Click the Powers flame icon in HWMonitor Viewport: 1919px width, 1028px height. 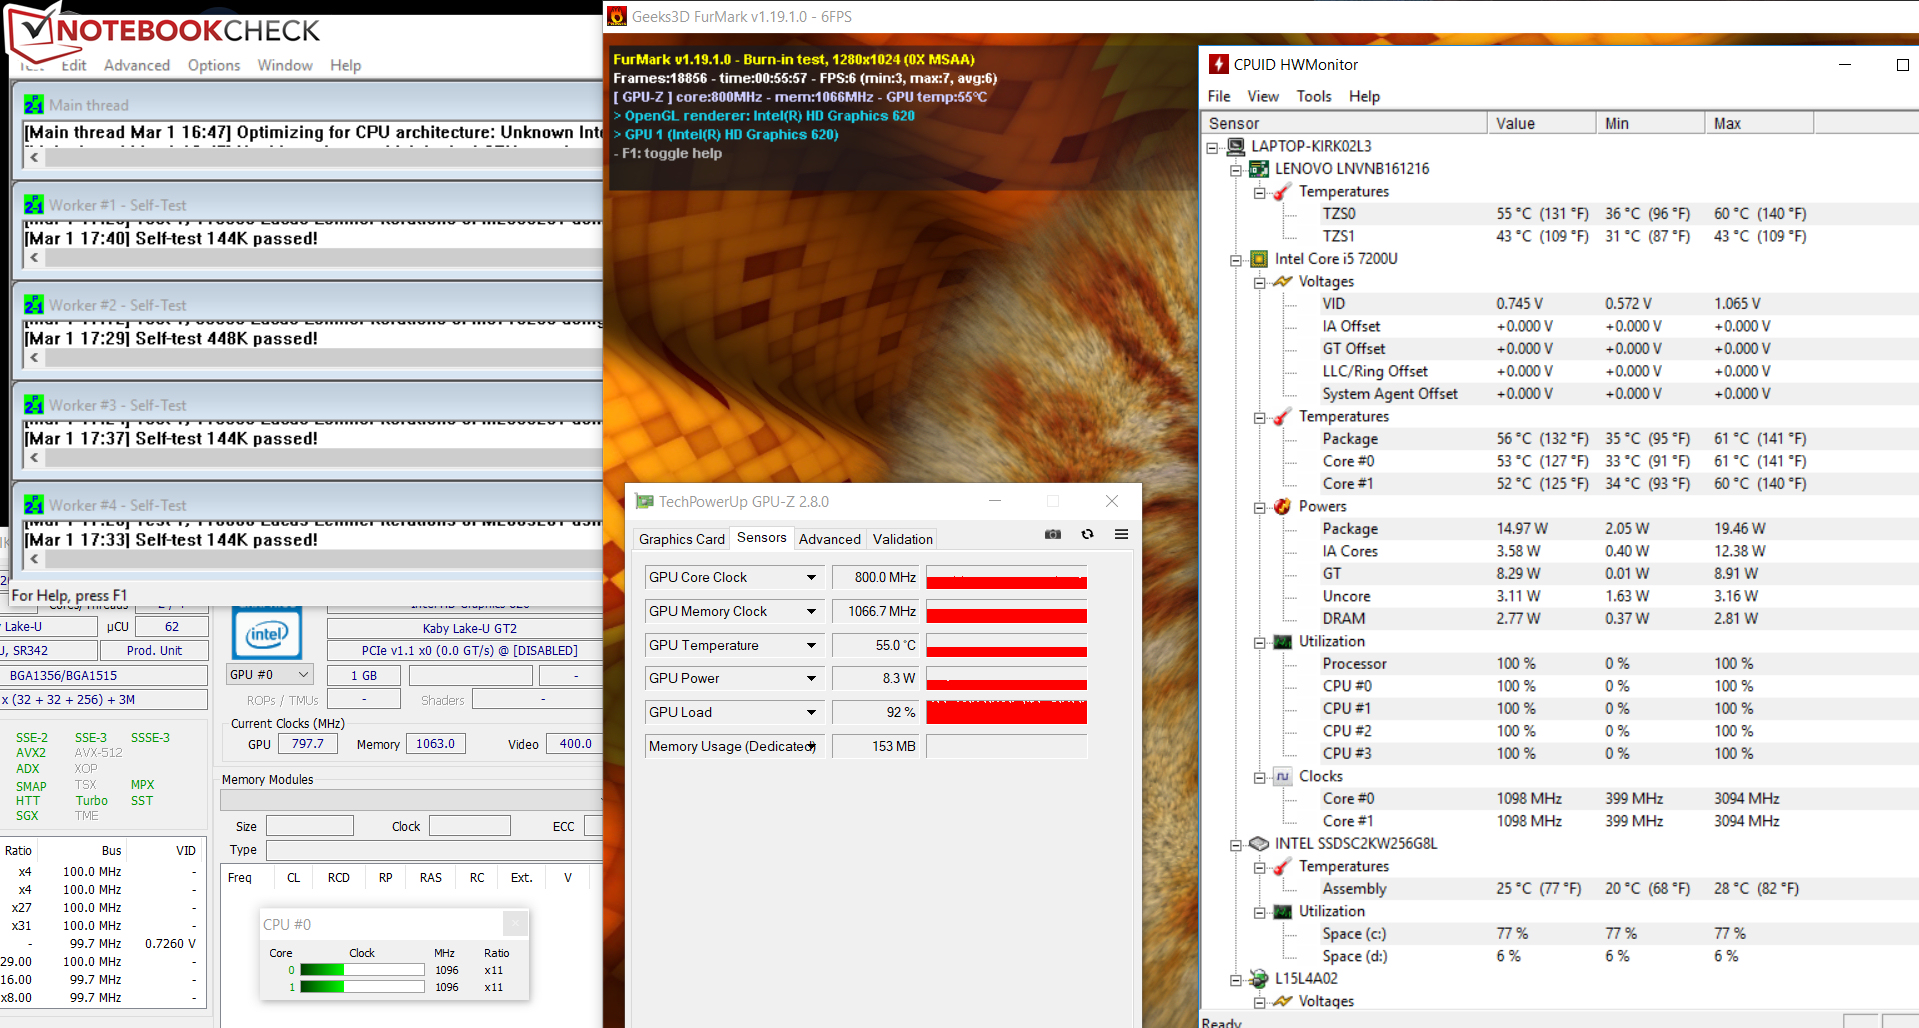pos(1282,506)
